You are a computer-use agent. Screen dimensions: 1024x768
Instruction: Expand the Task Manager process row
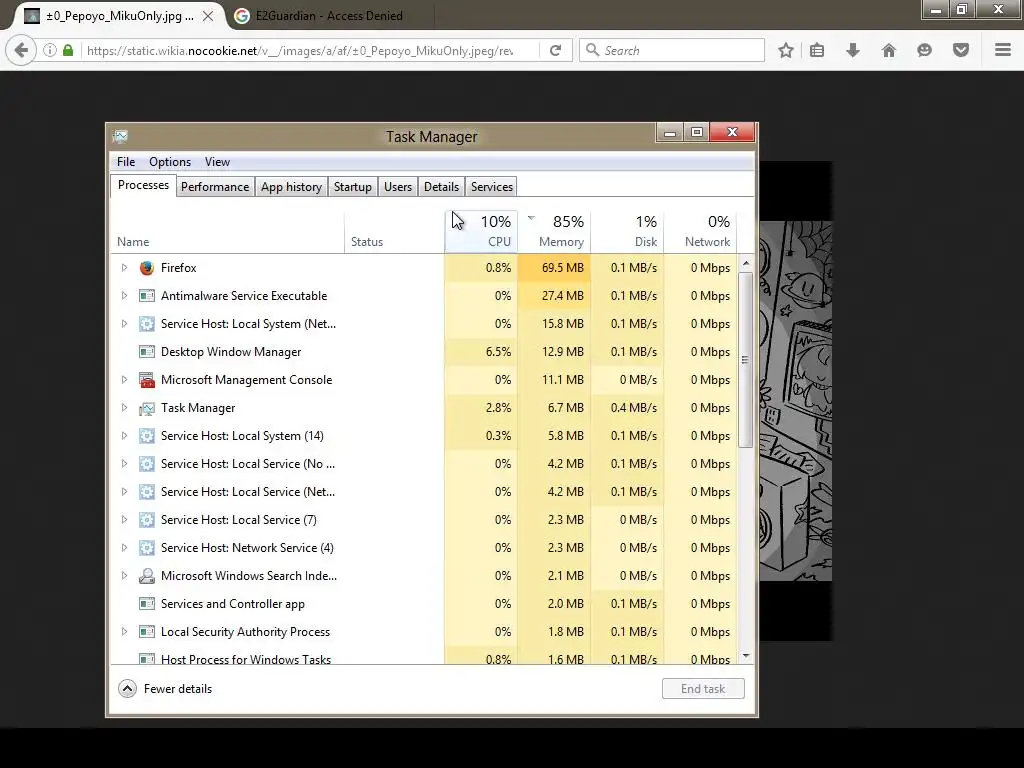click(124, 408)
